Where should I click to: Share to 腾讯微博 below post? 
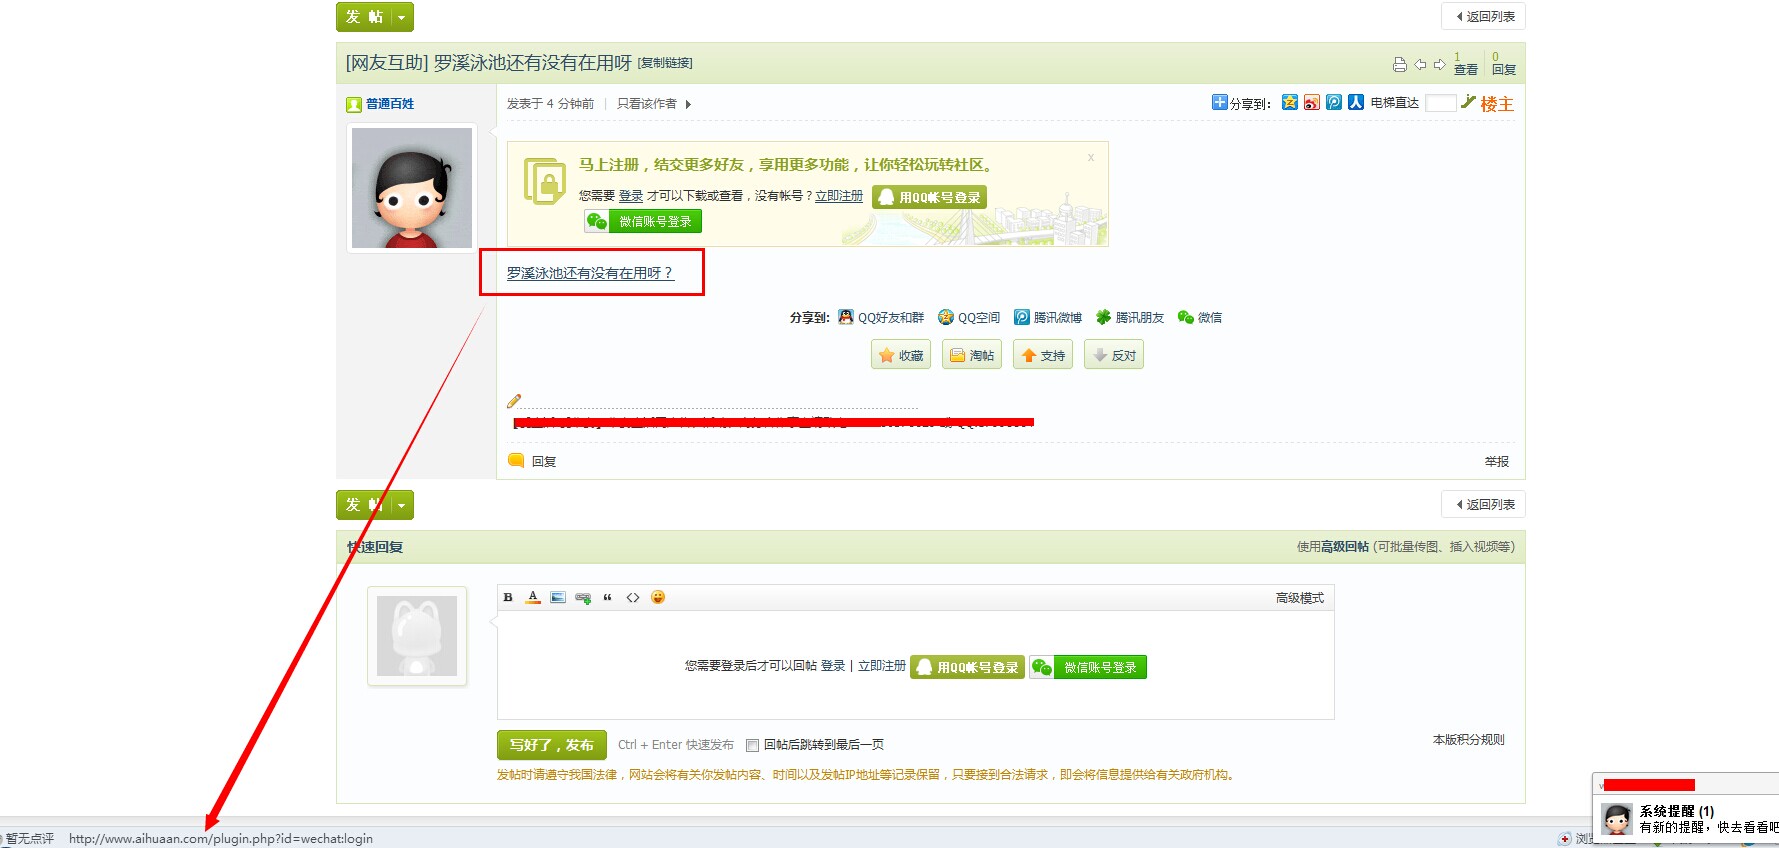click(x=1048, y=317)
